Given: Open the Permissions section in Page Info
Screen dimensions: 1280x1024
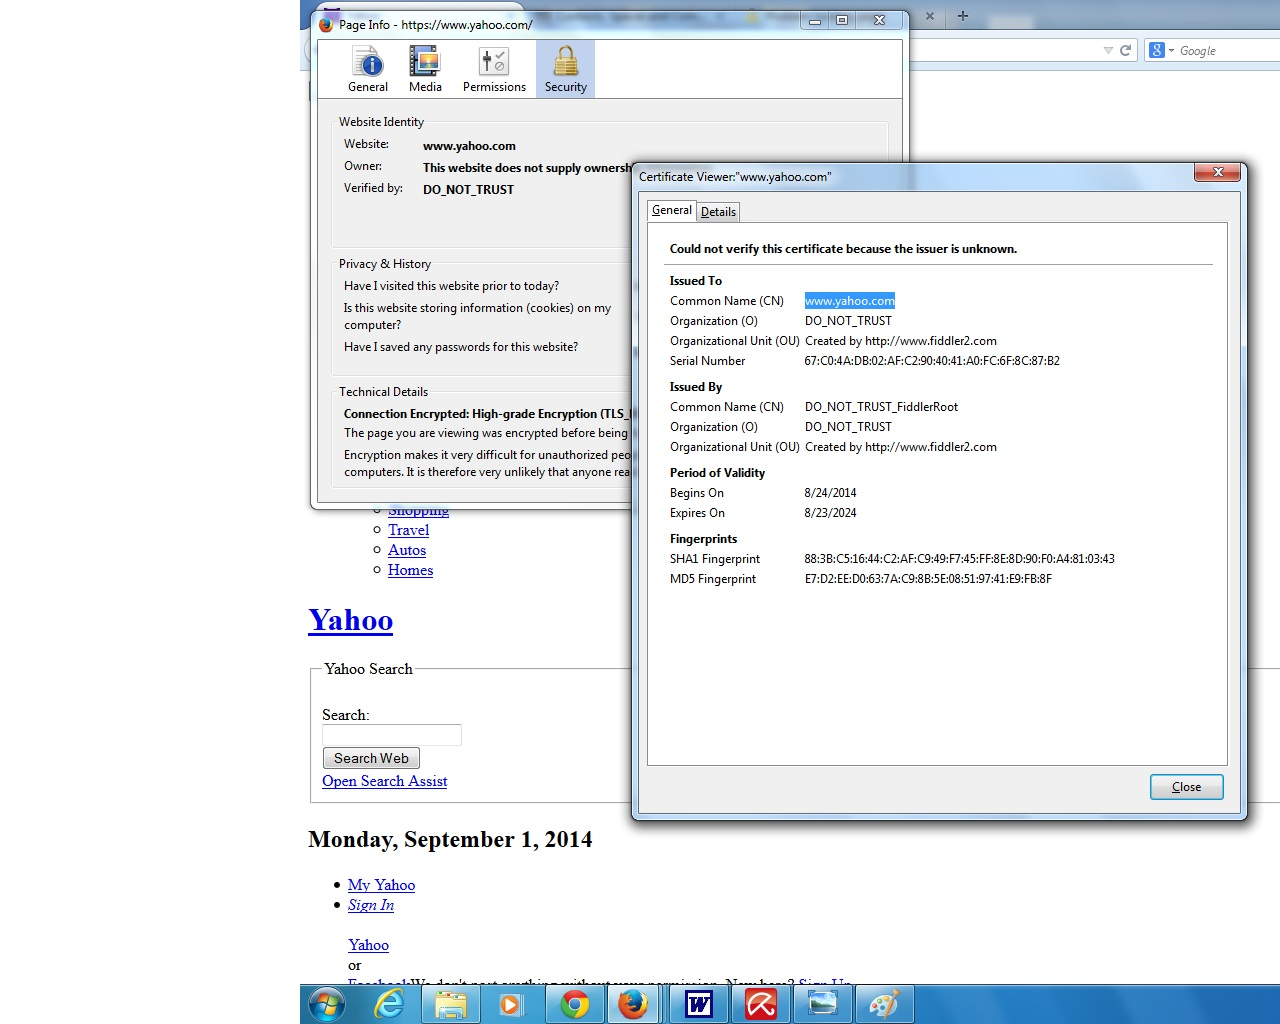Looking at the screenshot, I should [x=494, y=69].
